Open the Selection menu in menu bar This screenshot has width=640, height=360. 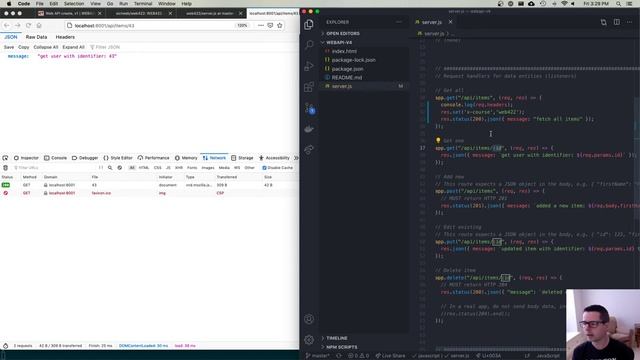74,4
